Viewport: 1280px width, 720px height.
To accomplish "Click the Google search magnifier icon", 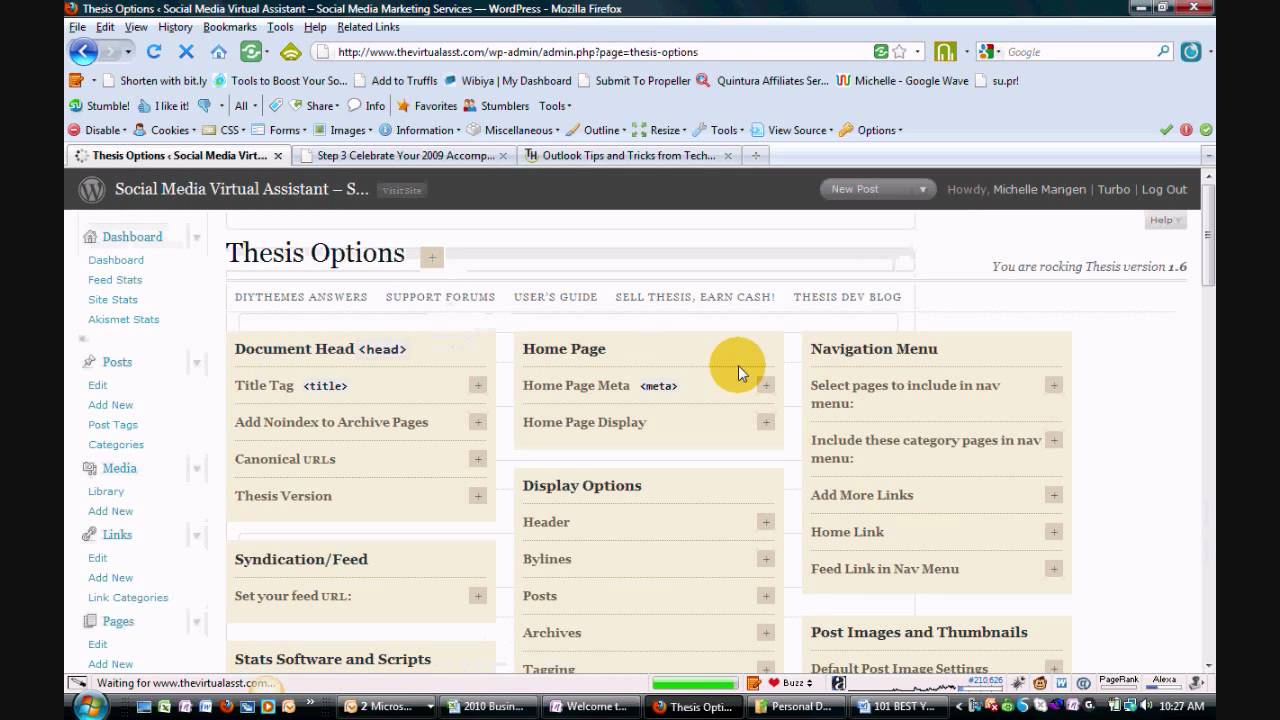I will (1163, 52).
